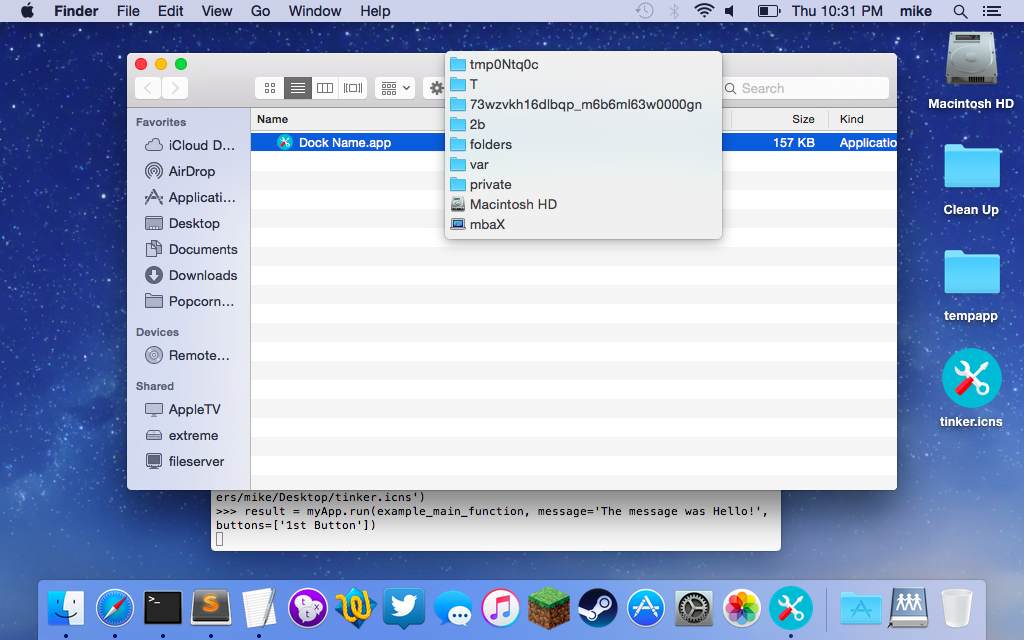This screenshot has width=1024, height=640.
Task: Choose folders in the path popup
Action: click(x=583, y=144)
